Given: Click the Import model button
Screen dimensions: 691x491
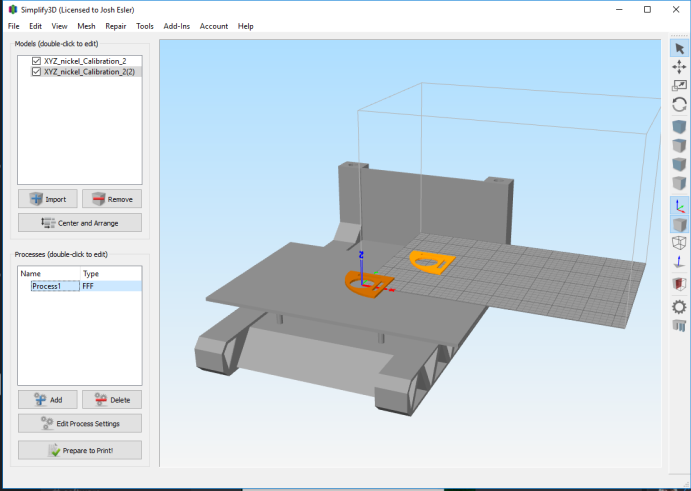Looking at the screenshot, I should tap(48, 199).
